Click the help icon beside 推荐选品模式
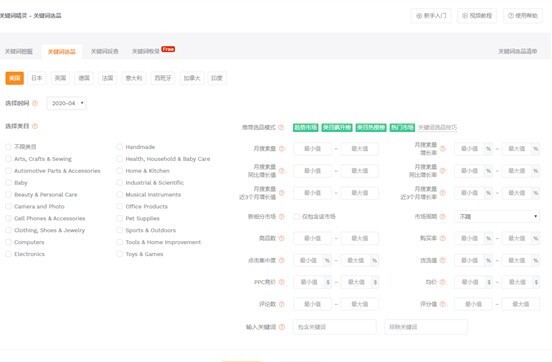552x362 pixels. (x=281, y=127)
